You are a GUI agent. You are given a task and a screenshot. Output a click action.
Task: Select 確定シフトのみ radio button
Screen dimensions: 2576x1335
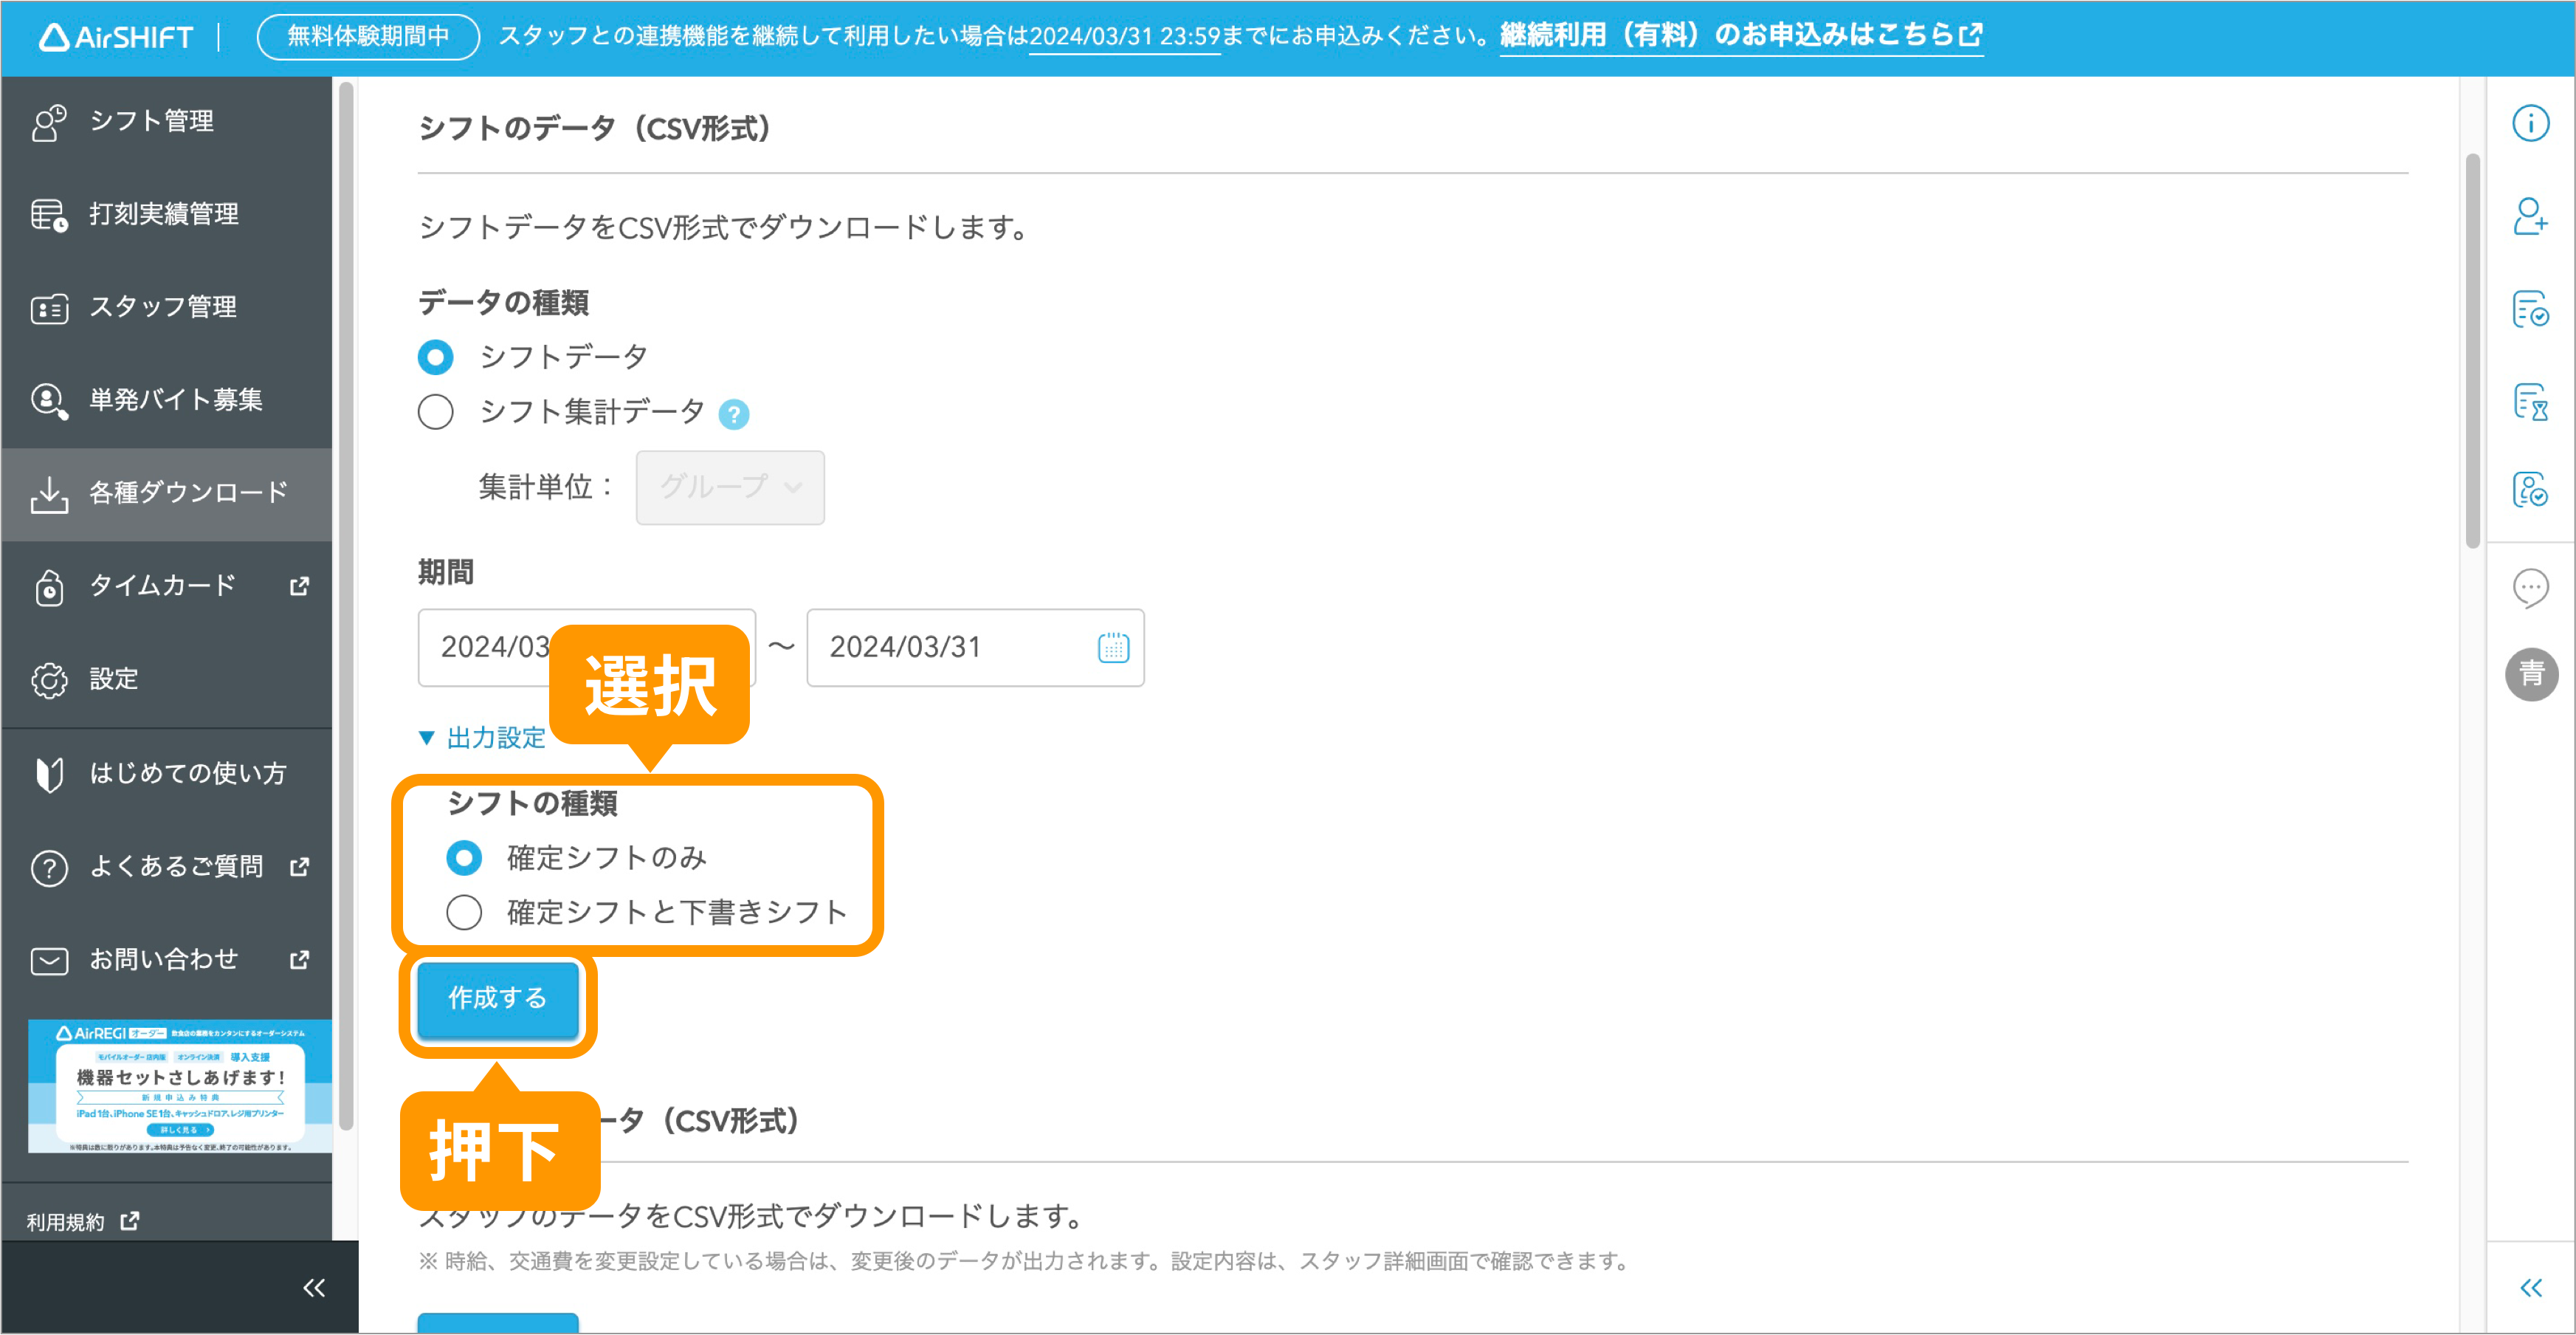pos(463,858)
